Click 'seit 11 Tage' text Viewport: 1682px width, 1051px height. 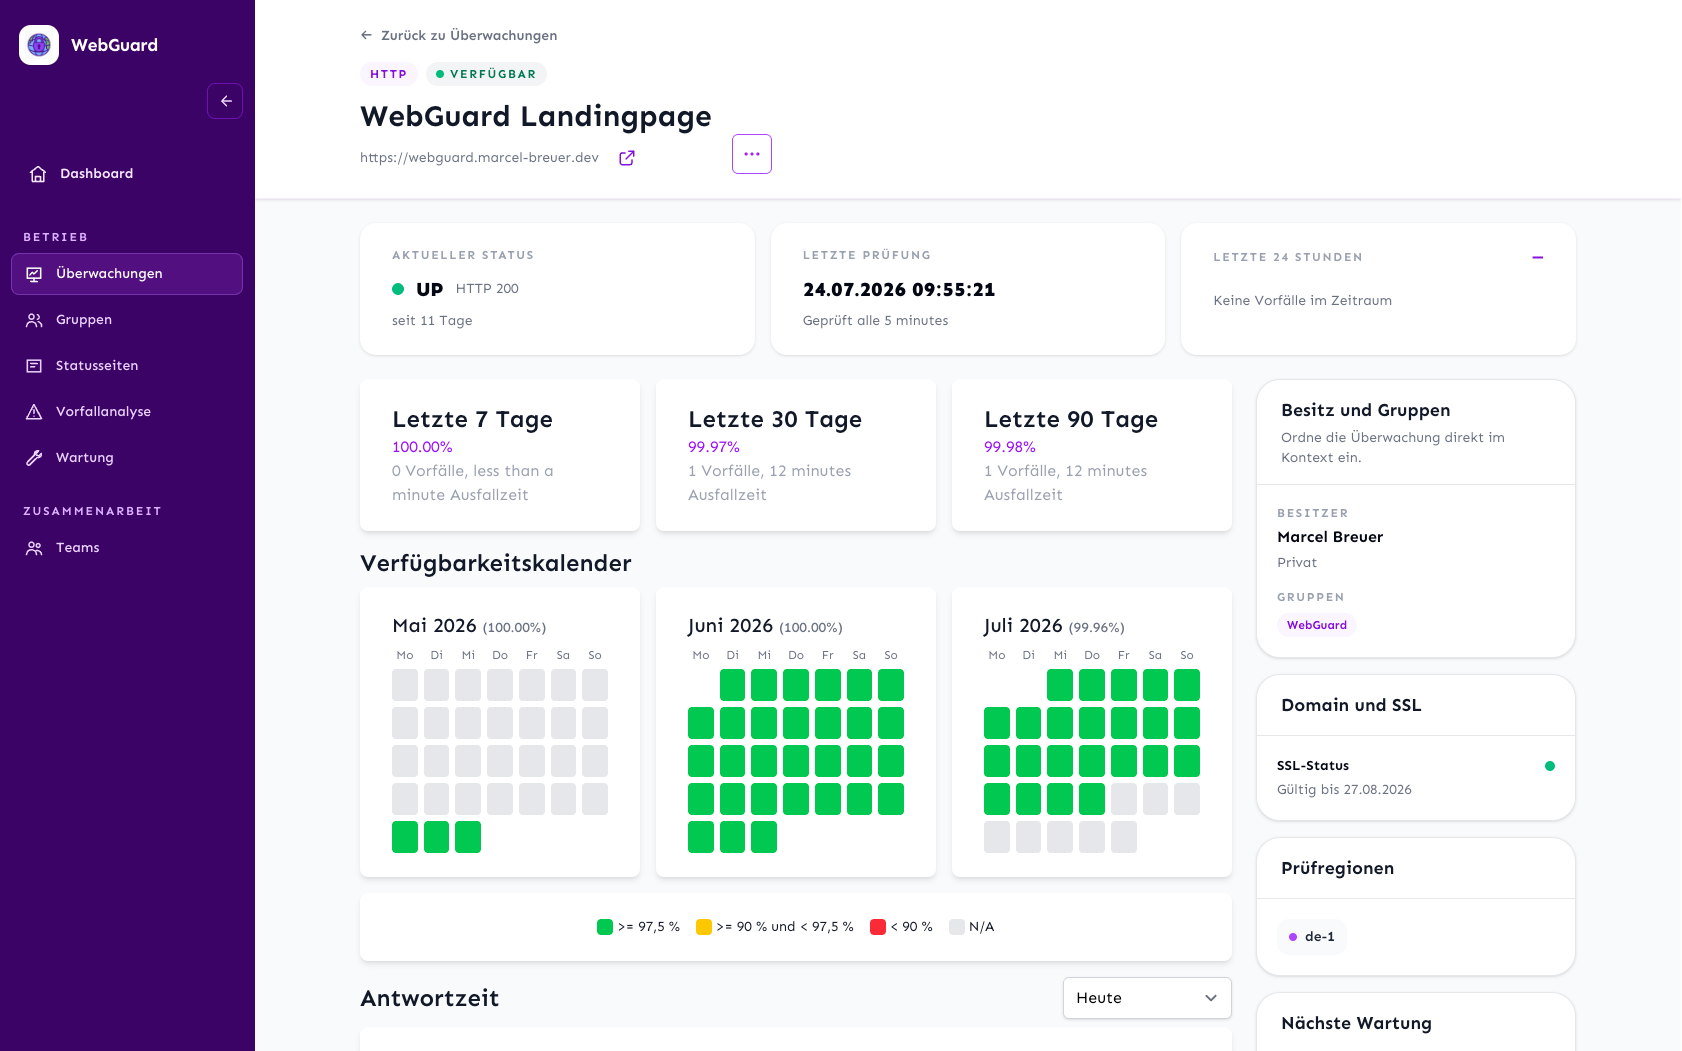coord(432,321)
